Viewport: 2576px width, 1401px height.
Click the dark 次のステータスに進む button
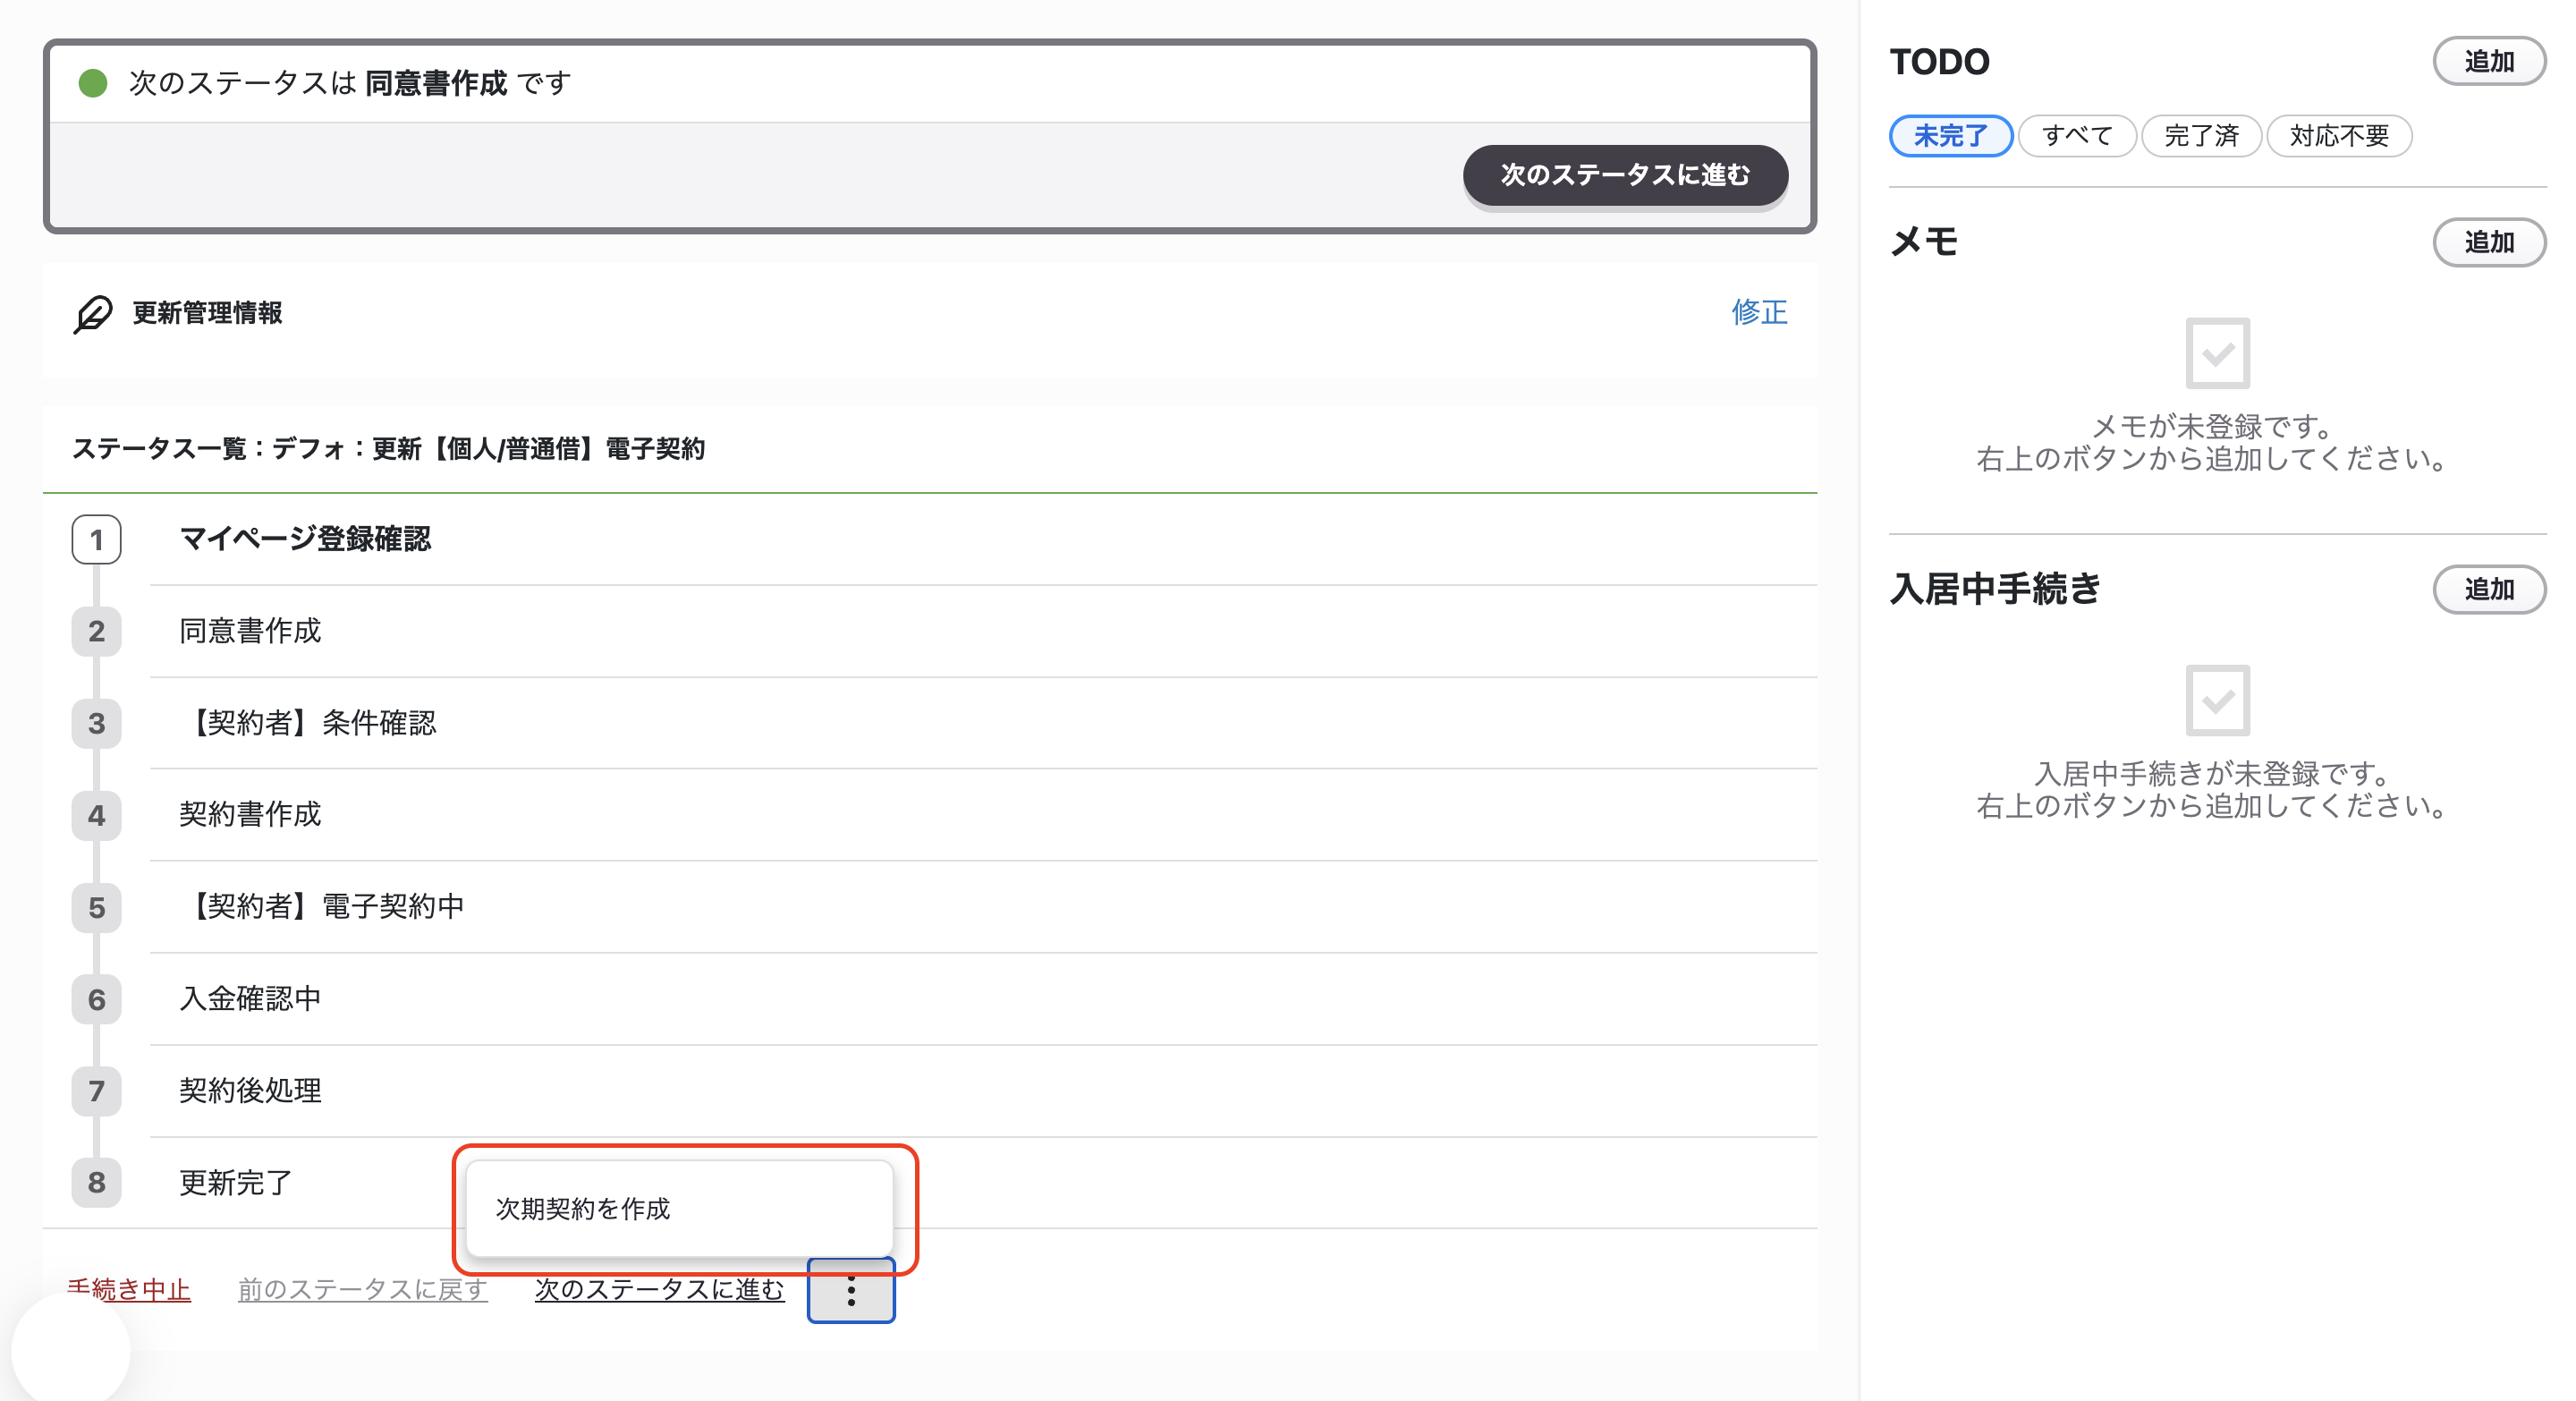pos(1625,175)
